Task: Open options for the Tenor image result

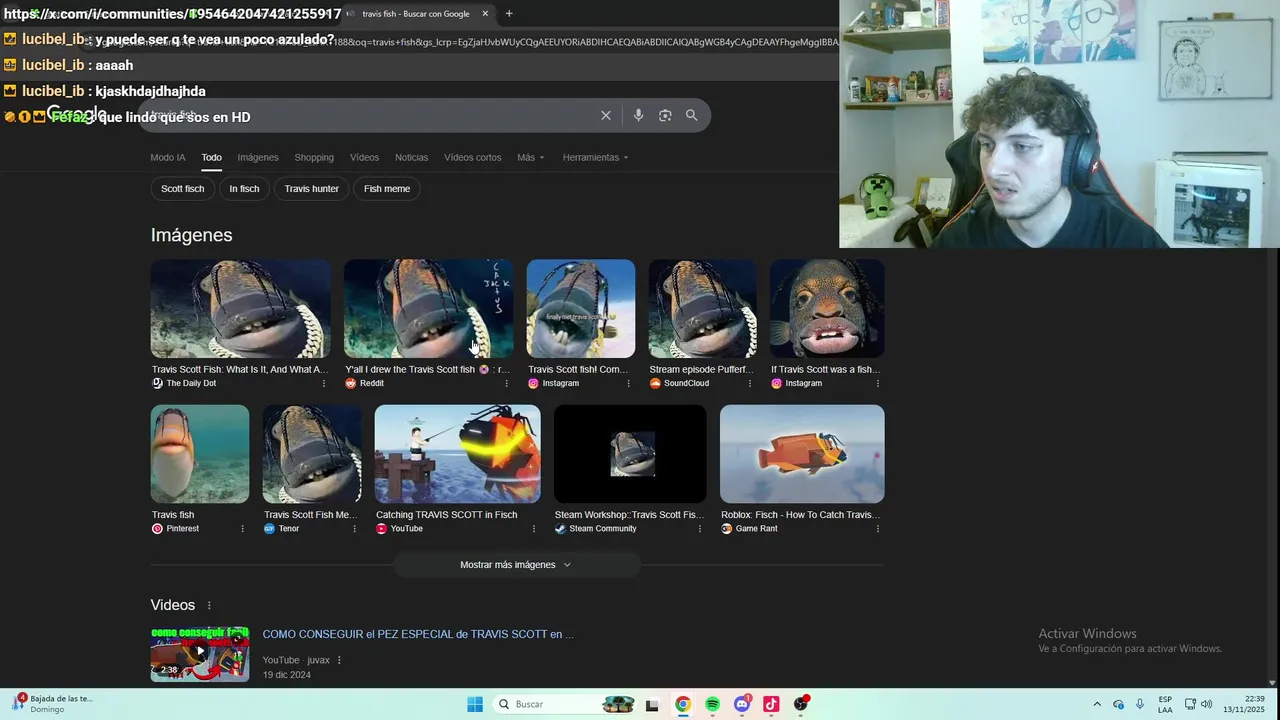Action: click(354, 529)
